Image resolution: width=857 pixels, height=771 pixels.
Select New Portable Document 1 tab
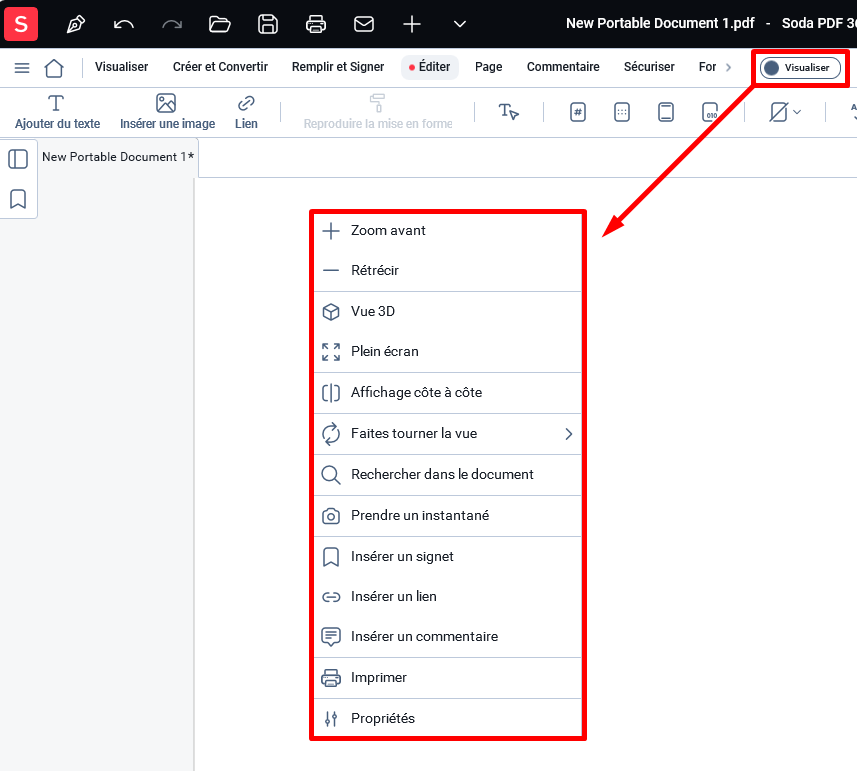(x=118, y=157)
